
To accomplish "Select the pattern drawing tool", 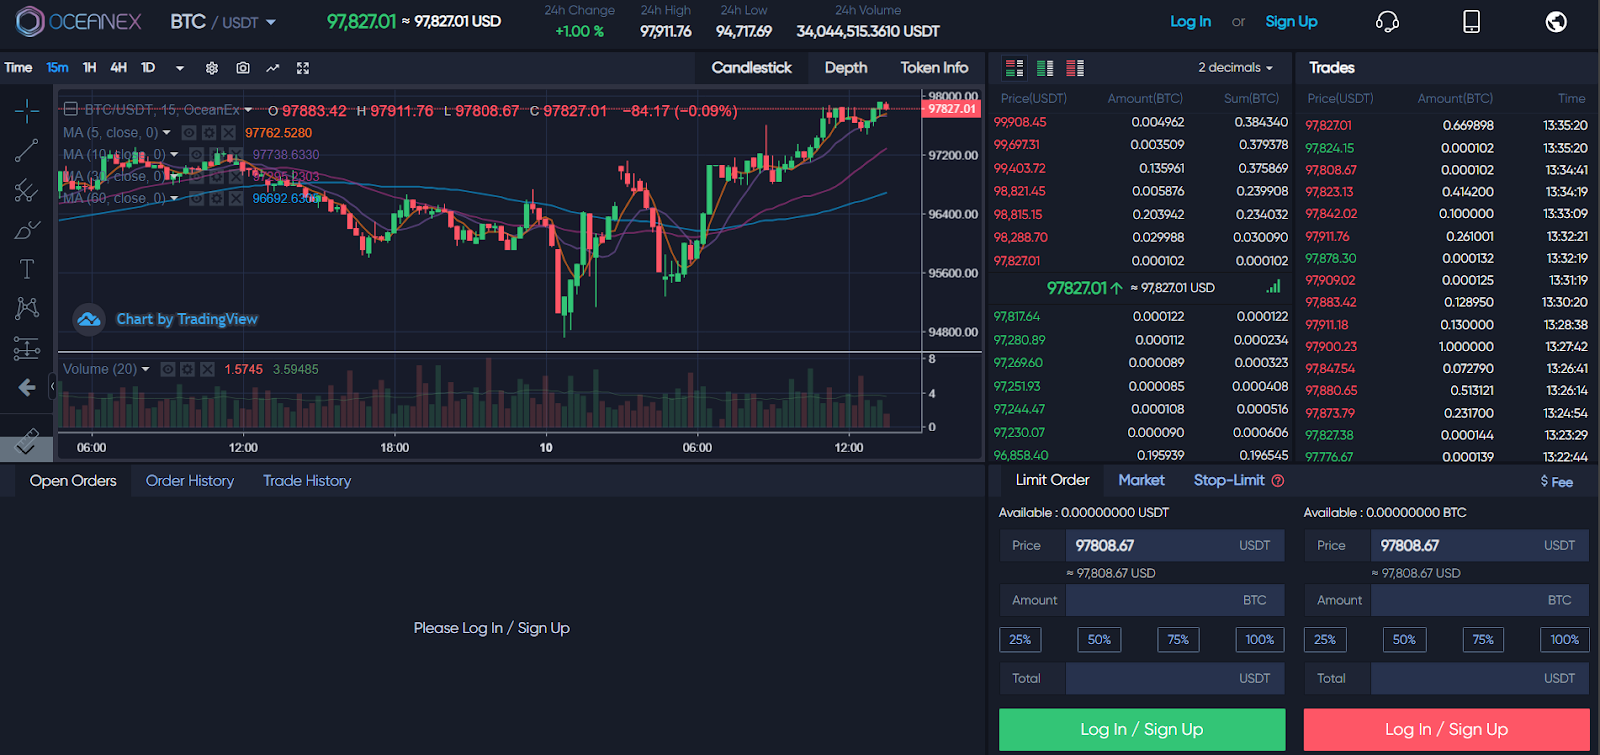I will point(27,308).
